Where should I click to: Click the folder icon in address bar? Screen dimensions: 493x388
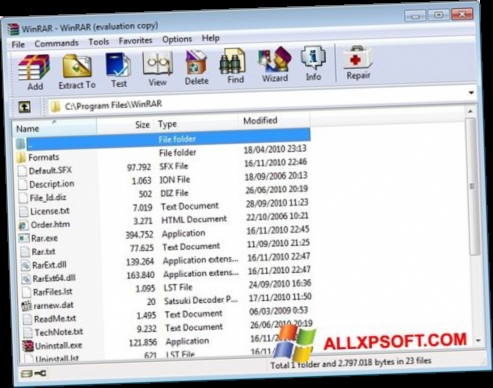tap(55, 107)
